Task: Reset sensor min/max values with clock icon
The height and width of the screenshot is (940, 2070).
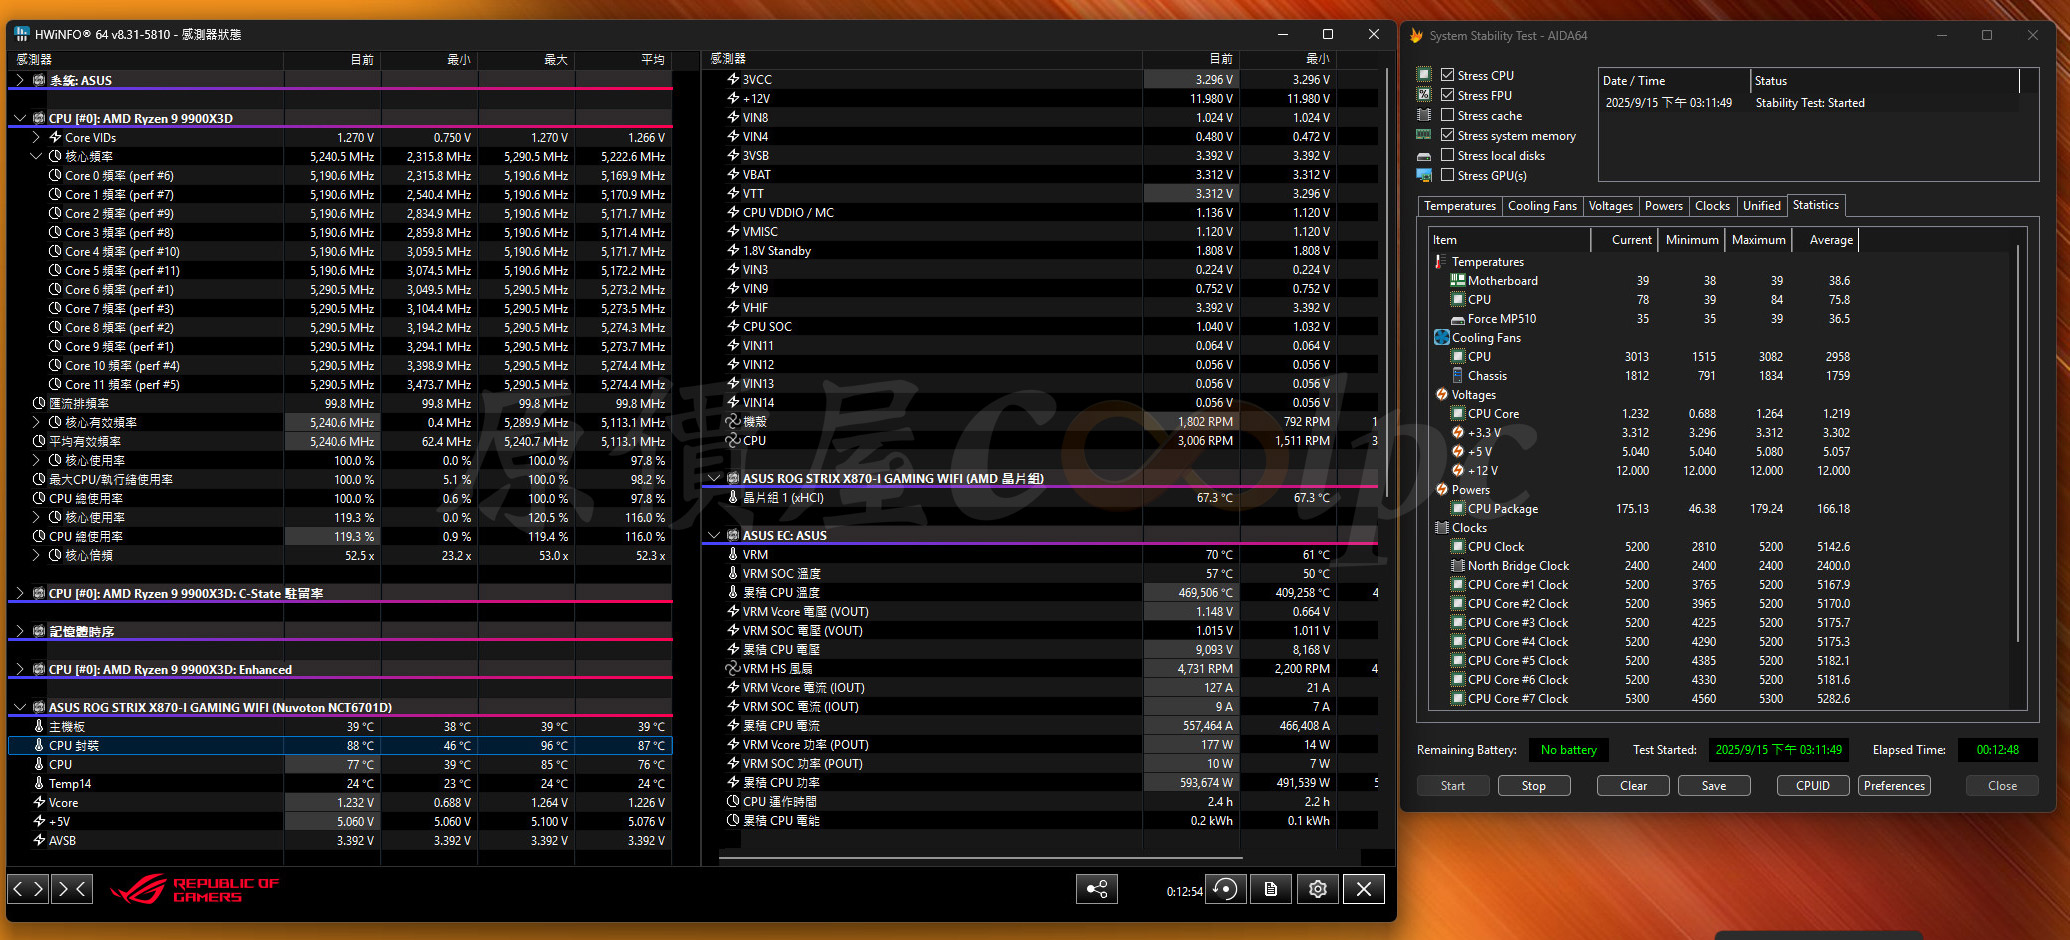Action: [1225, 889]
